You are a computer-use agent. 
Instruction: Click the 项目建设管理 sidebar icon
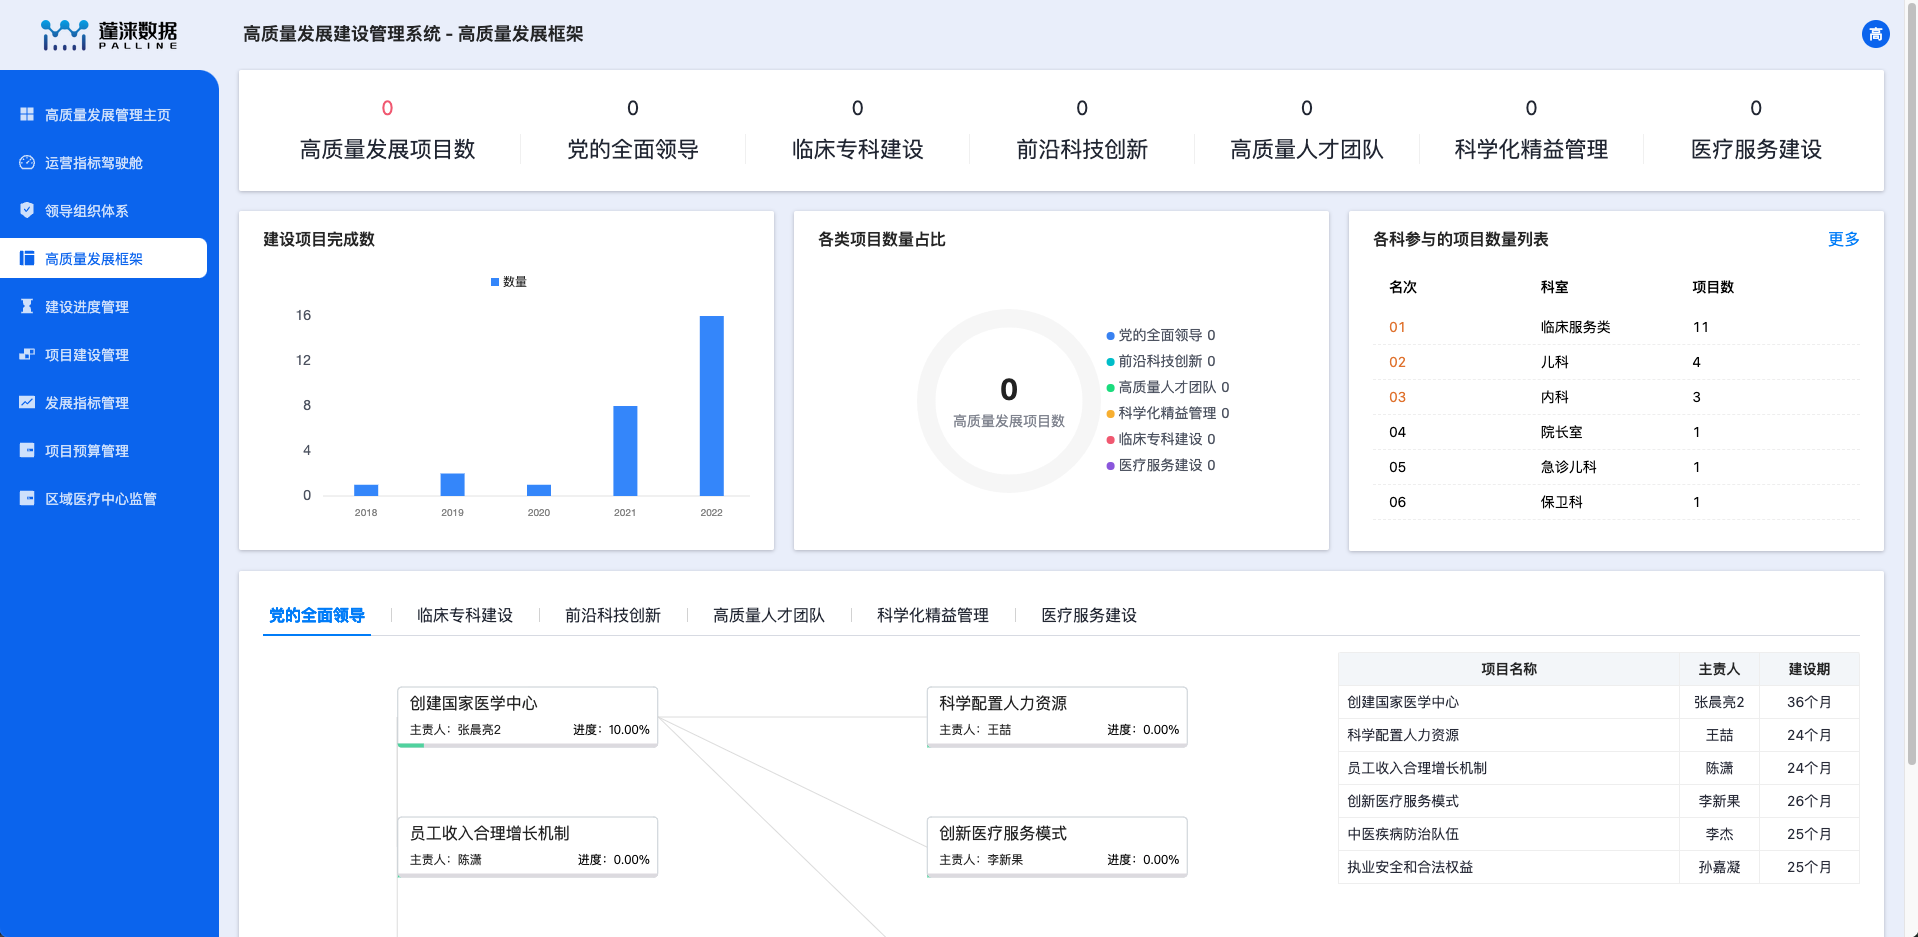(x=27, y=354)
